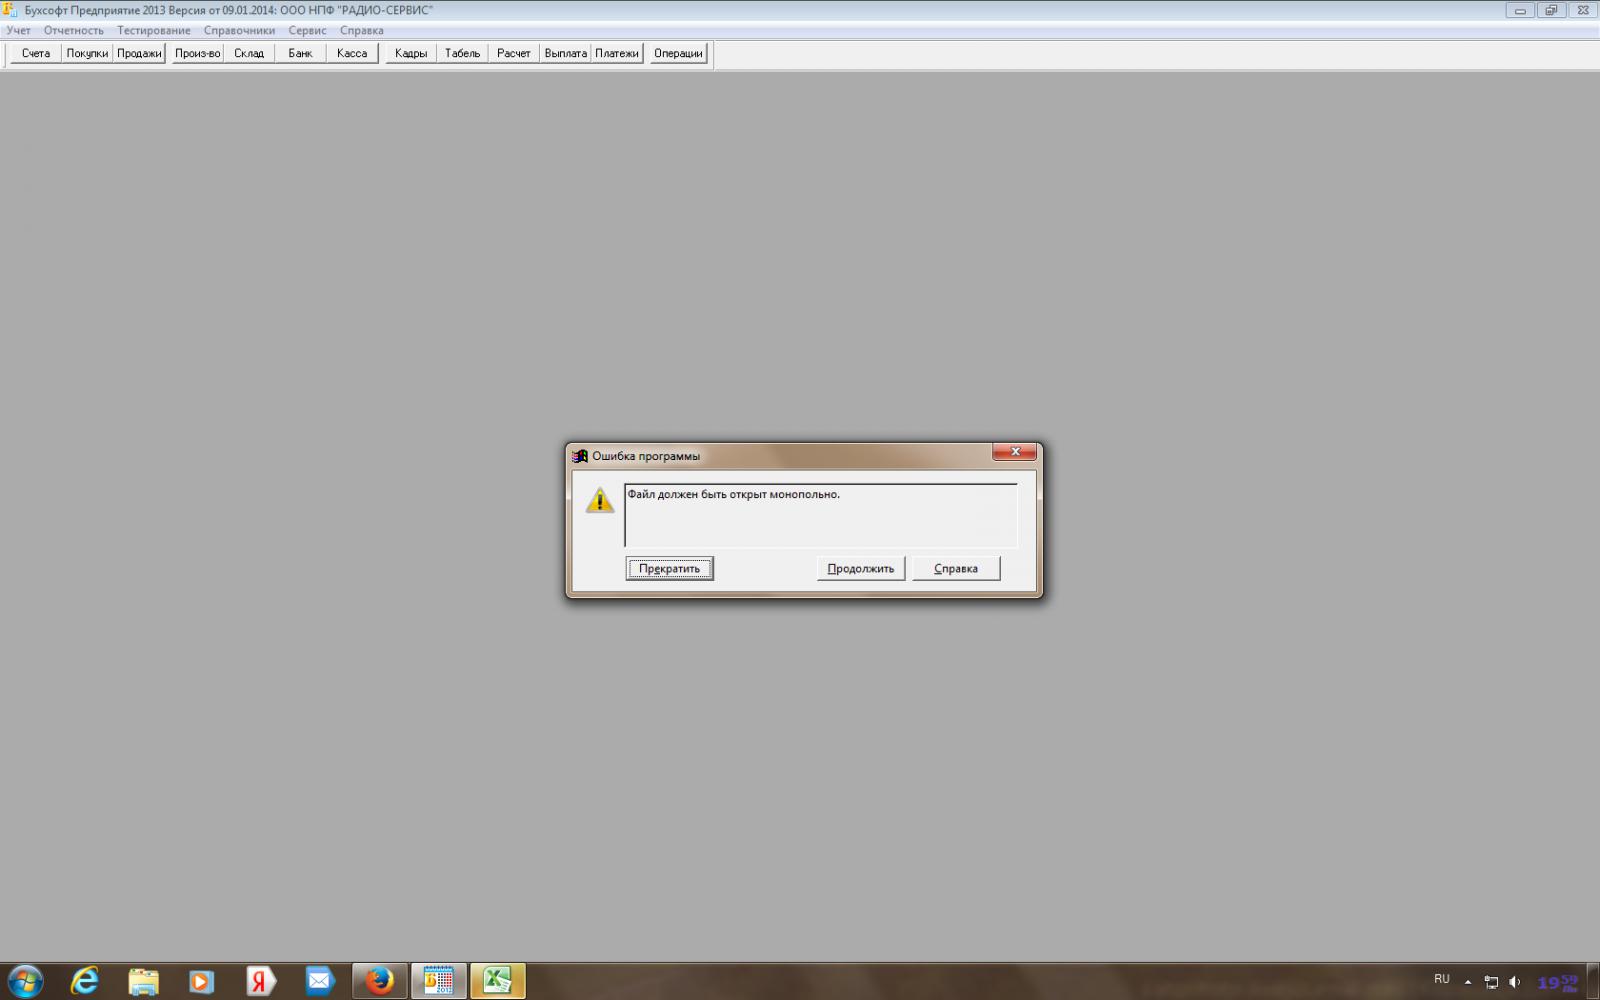Open the mail app from the taskbar
The height and width of the screenshot is (1000, 1600).
click(x=319, y=981)
